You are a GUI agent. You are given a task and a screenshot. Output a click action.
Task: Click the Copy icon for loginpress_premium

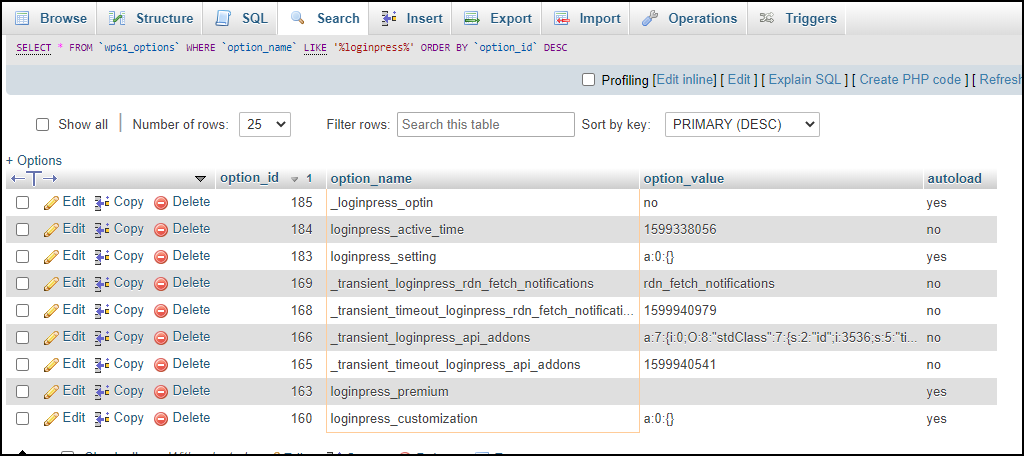coord(102,391)
